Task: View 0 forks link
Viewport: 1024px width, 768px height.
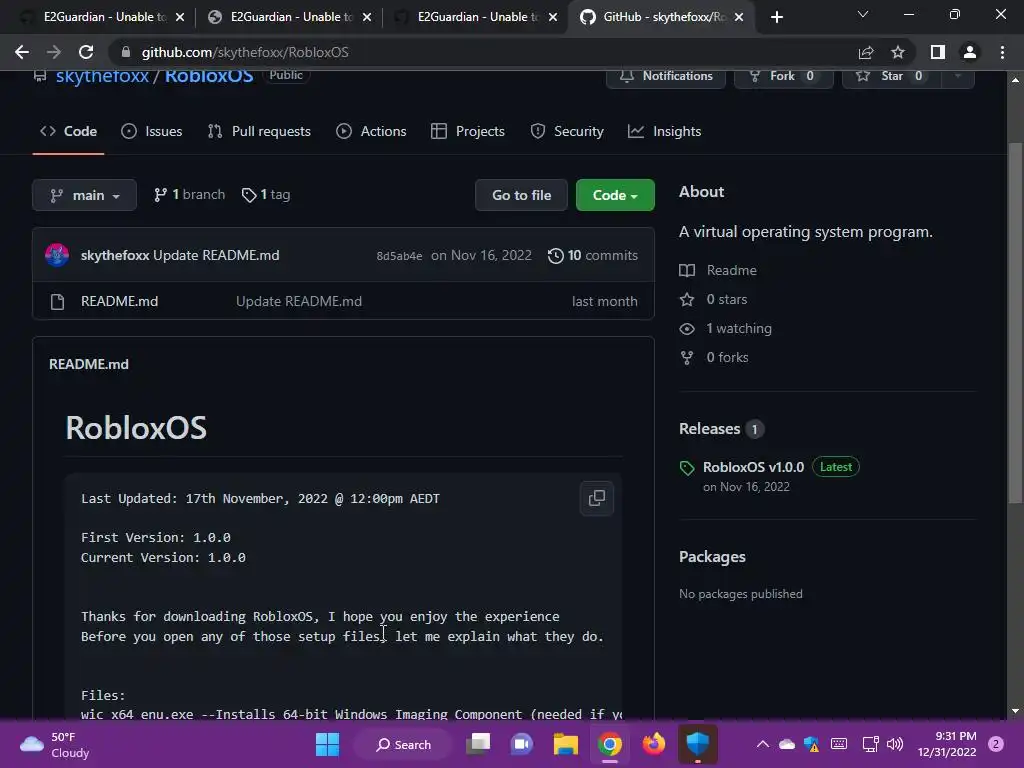Action: click(x=714, y=357)
